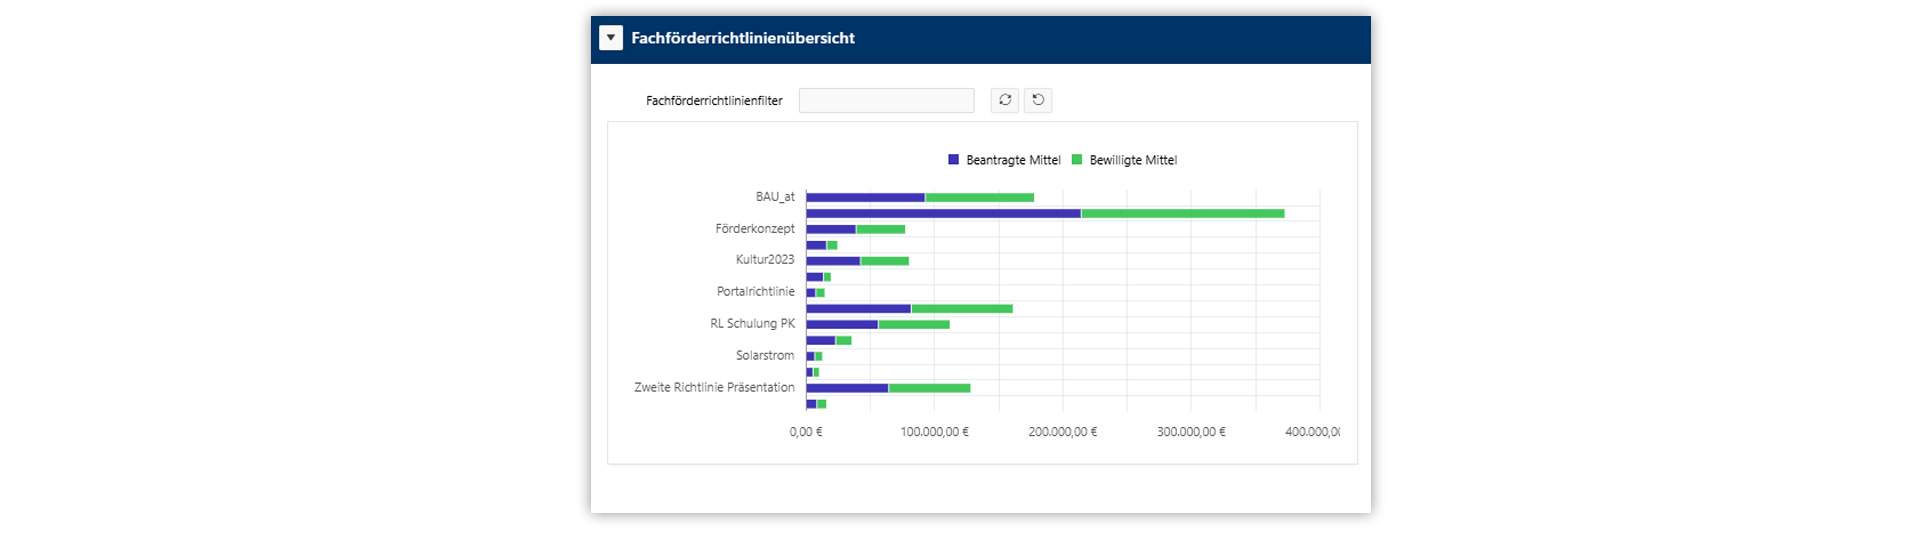Toggle the Beantragte Mittel legend text
The height and width of the screenshot is (550, 1920).
1013,160
